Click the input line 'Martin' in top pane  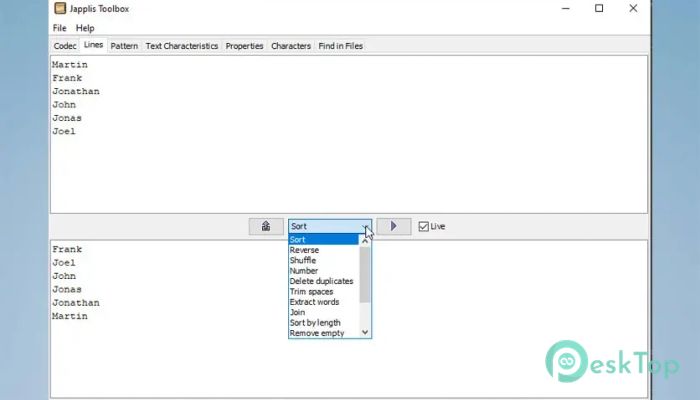point(70,65)
